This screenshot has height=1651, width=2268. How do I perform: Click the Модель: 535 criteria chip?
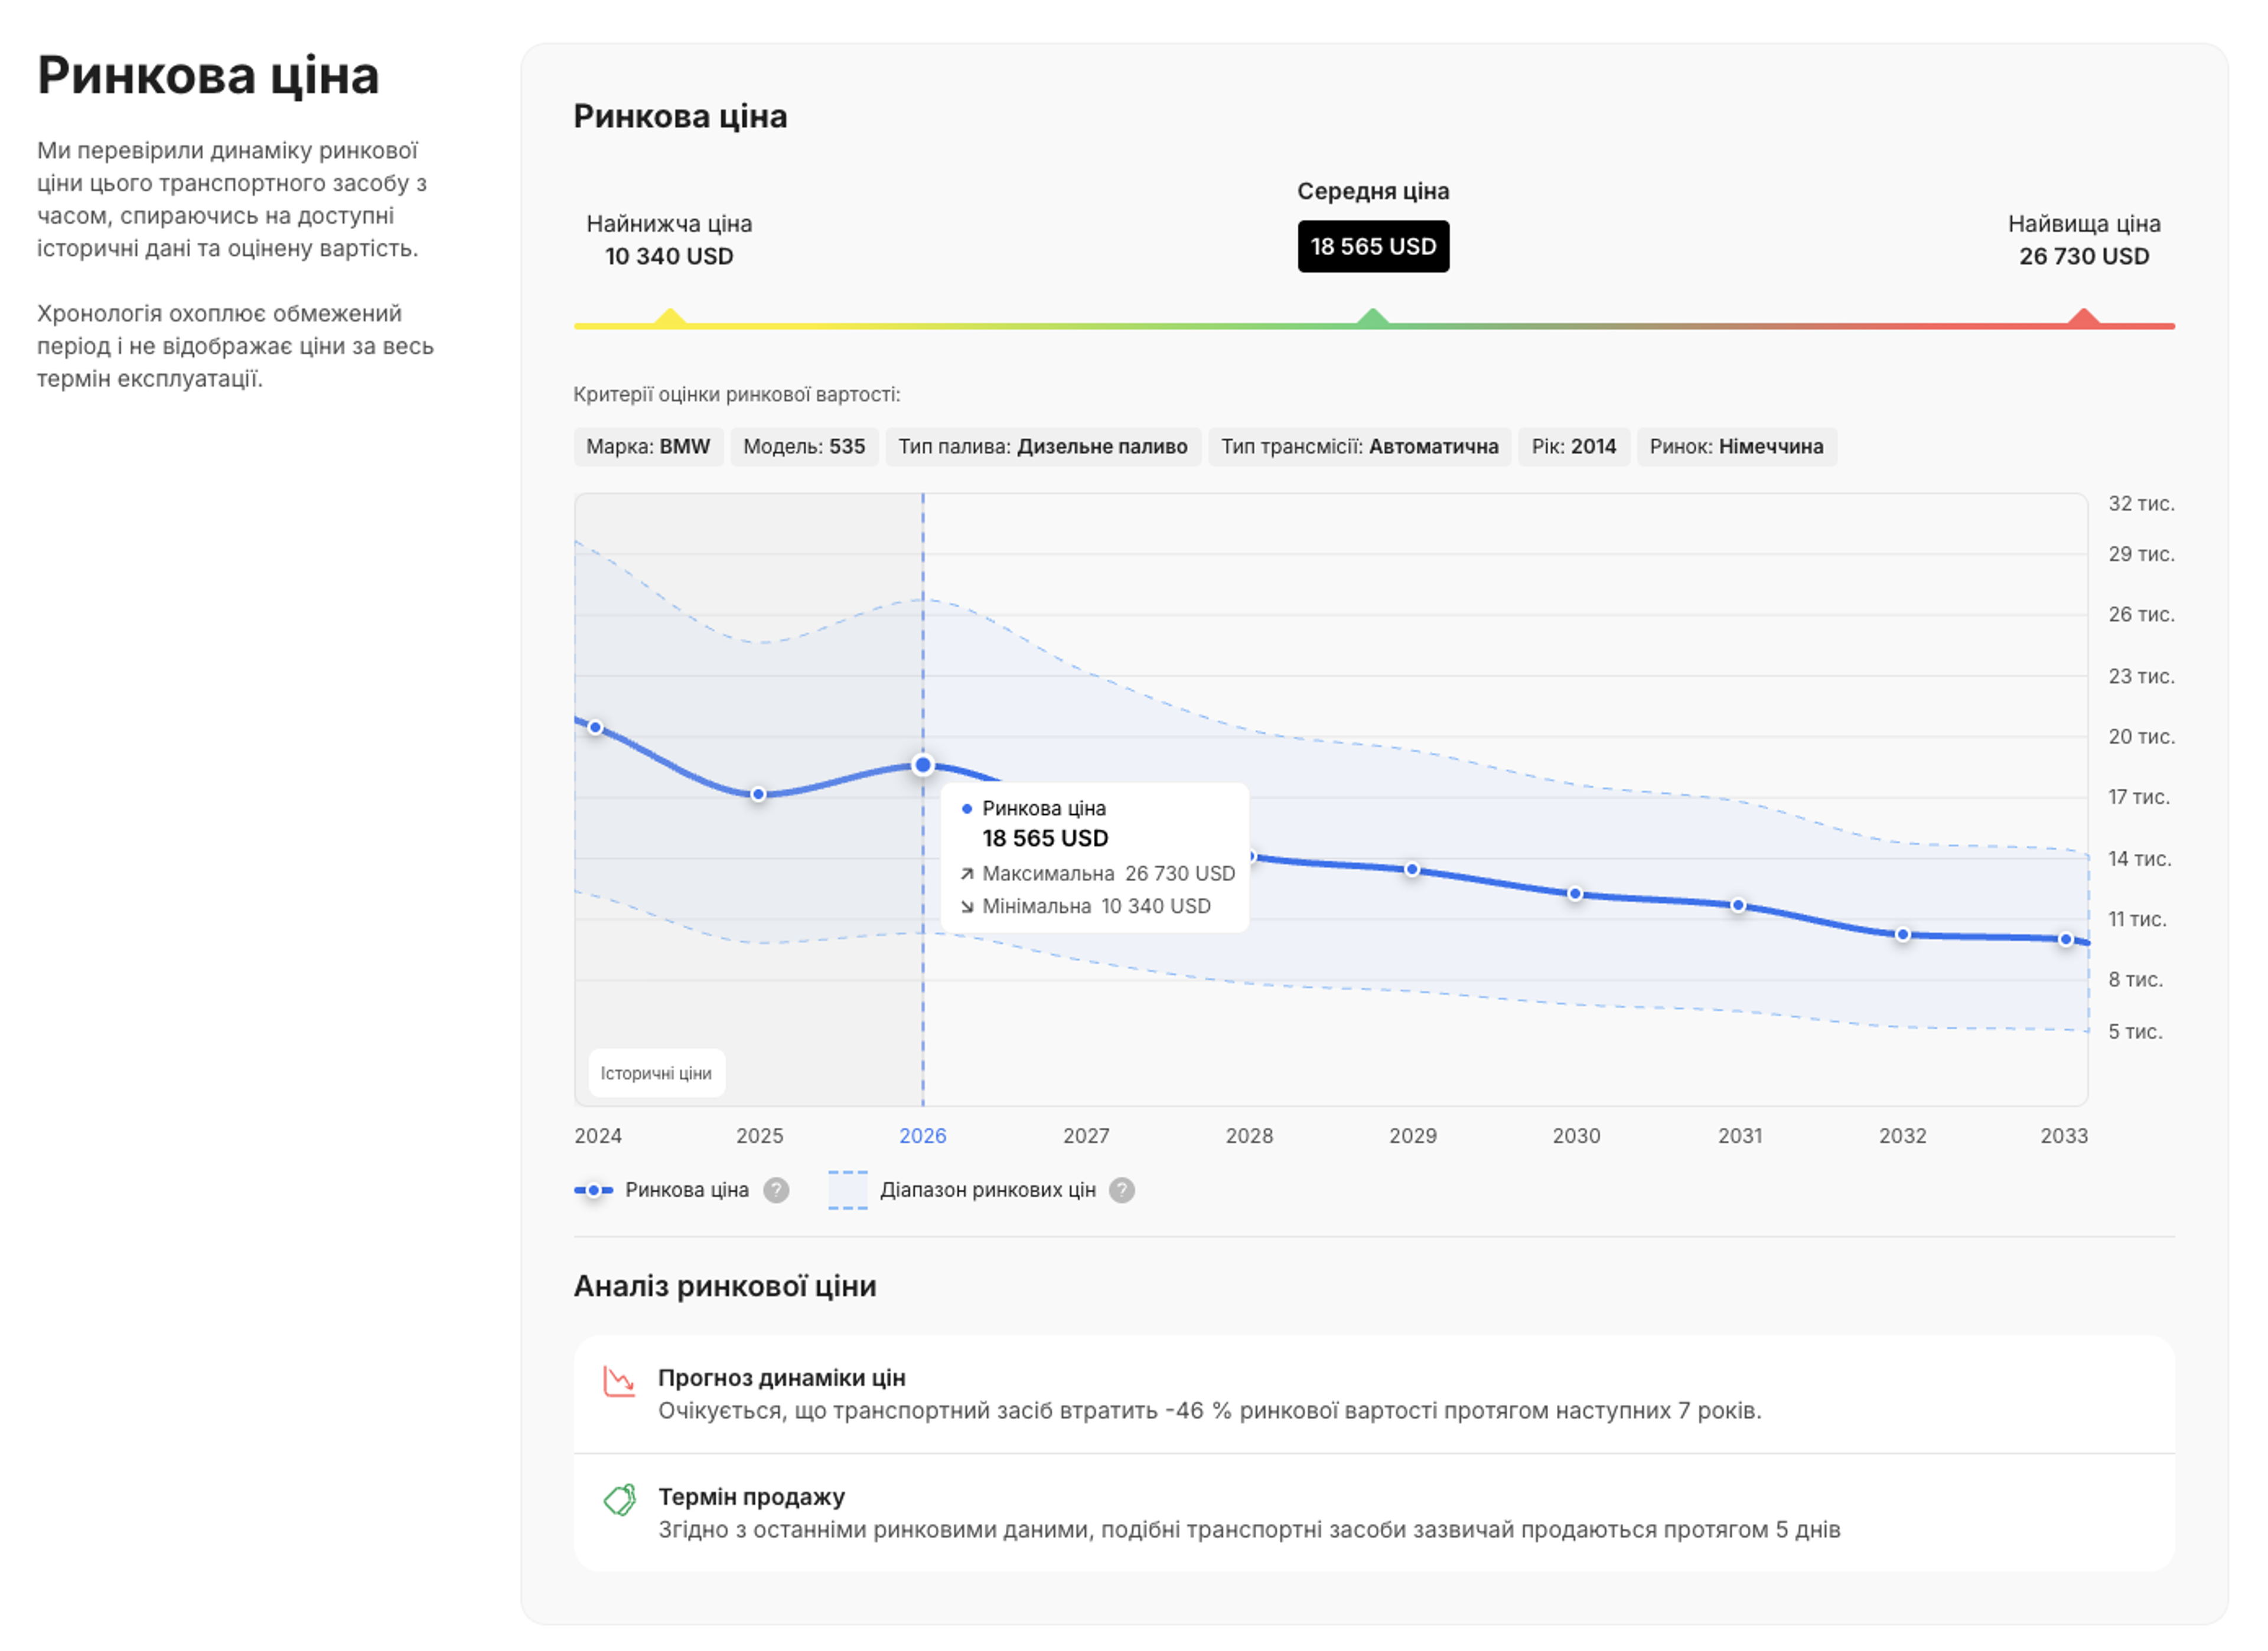click(x=804, y=447)
